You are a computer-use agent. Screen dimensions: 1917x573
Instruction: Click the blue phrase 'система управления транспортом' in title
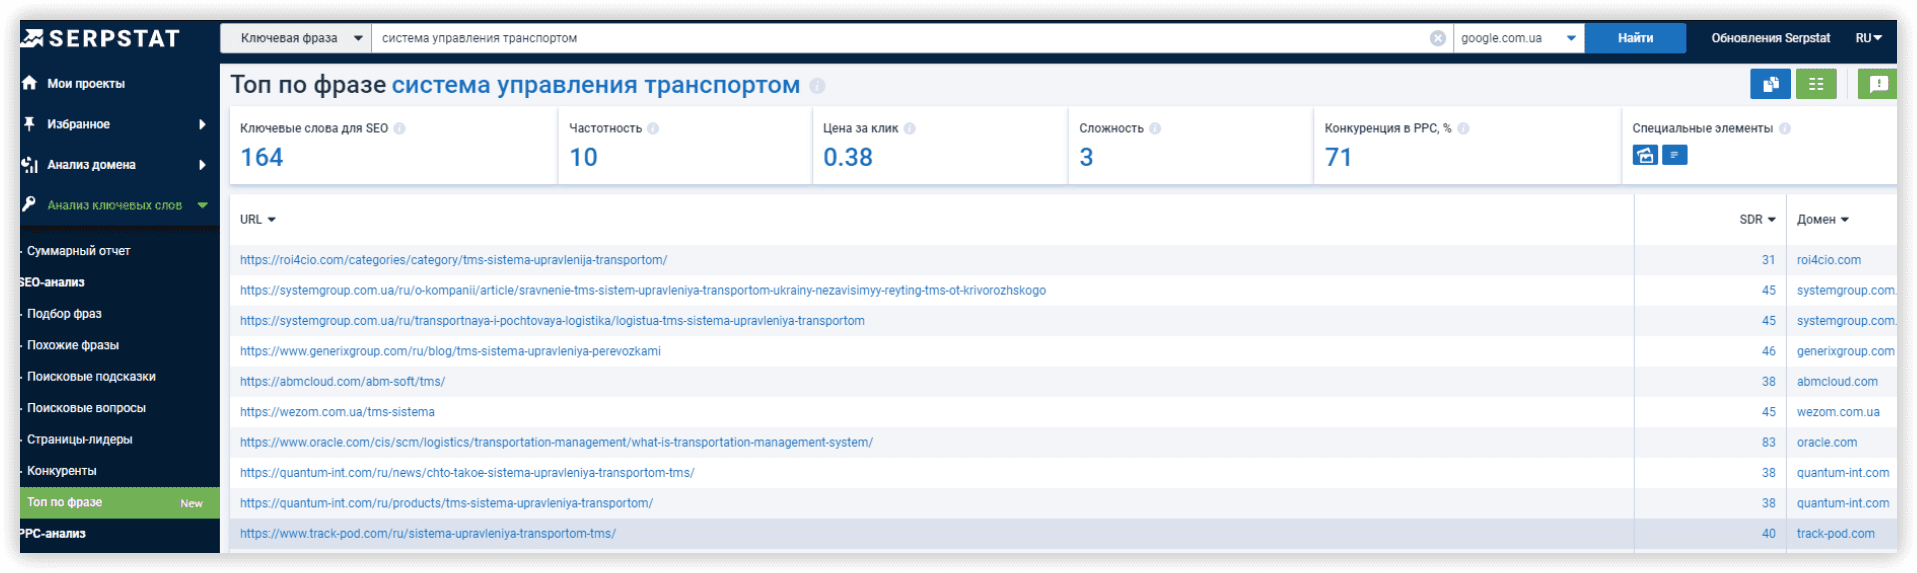pyautogui.click(x=596, y=85)
